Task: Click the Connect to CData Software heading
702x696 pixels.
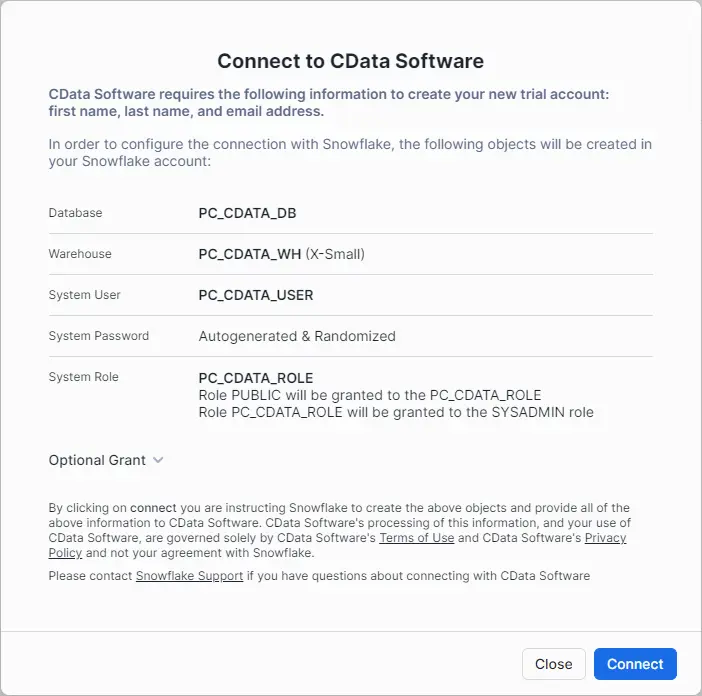Action: pos(350,61)
